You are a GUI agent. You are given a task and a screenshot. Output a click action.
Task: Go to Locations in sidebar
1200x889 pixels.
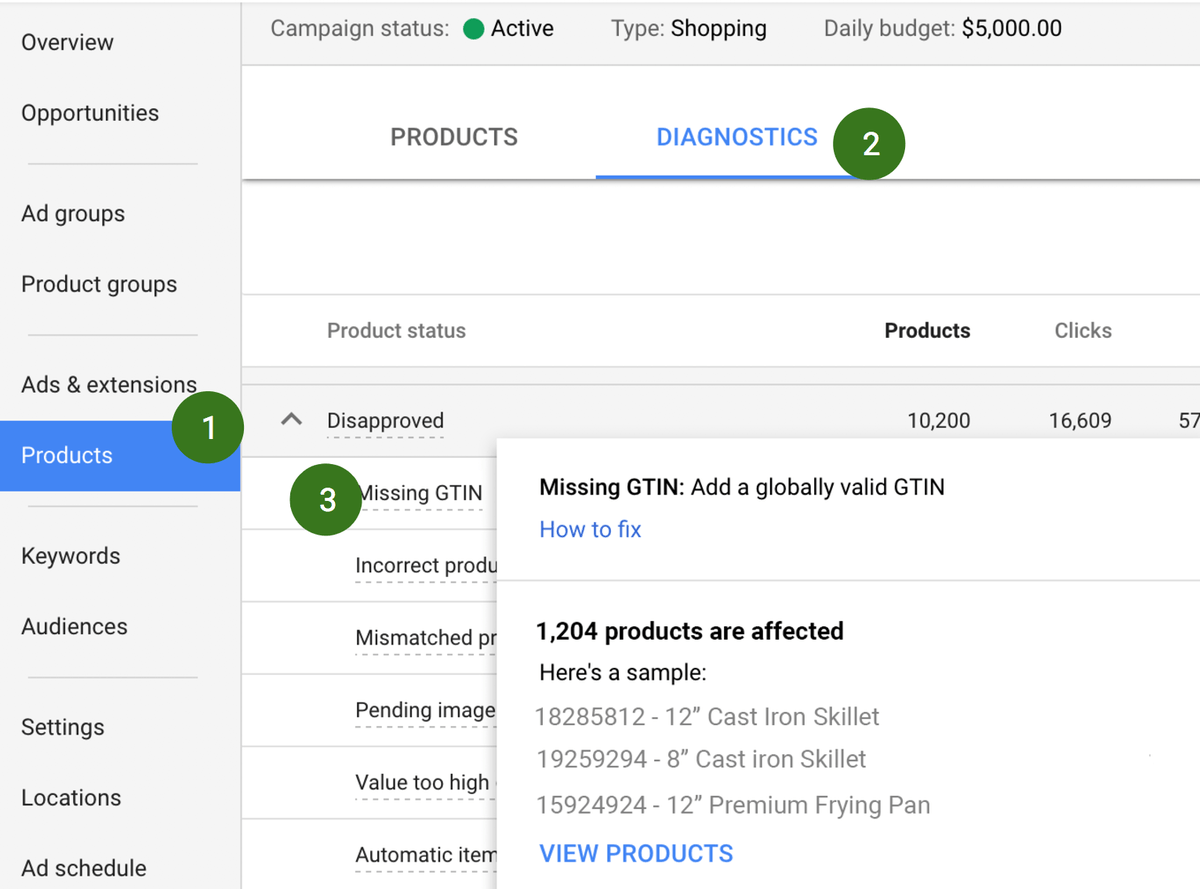pos(71,798)
